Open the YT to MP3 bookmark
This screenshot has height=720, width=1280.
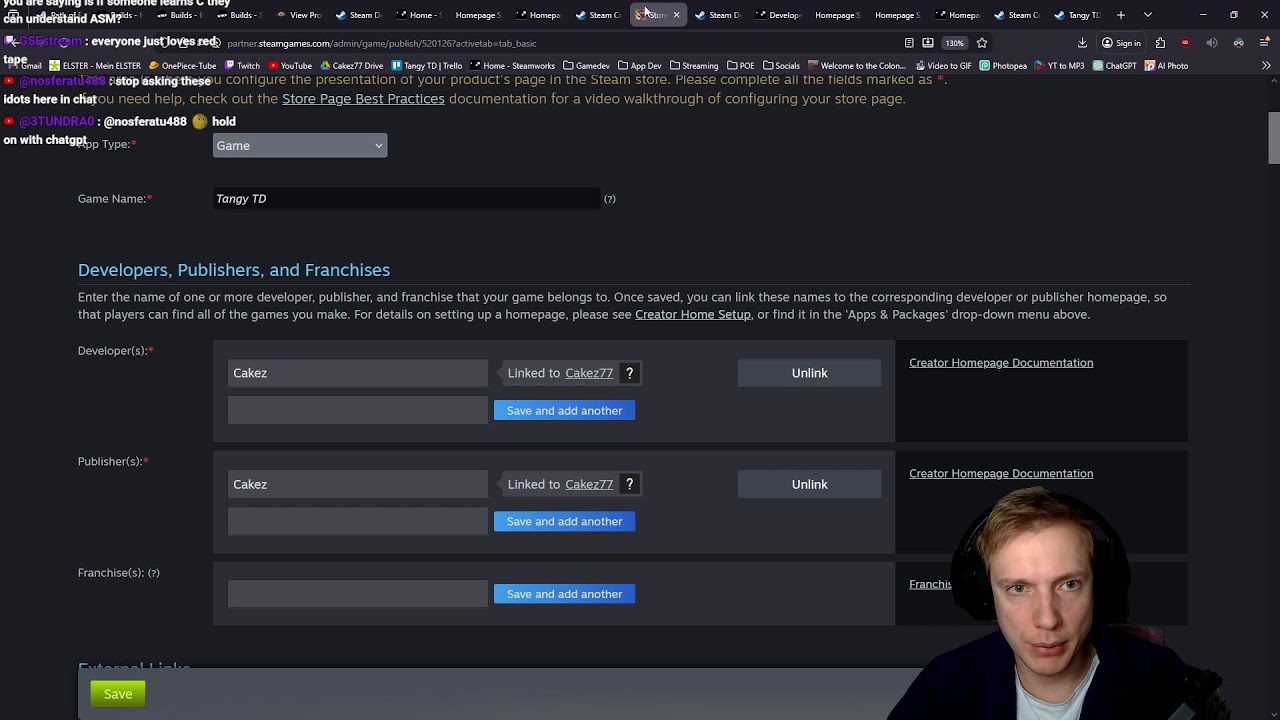1059,66
